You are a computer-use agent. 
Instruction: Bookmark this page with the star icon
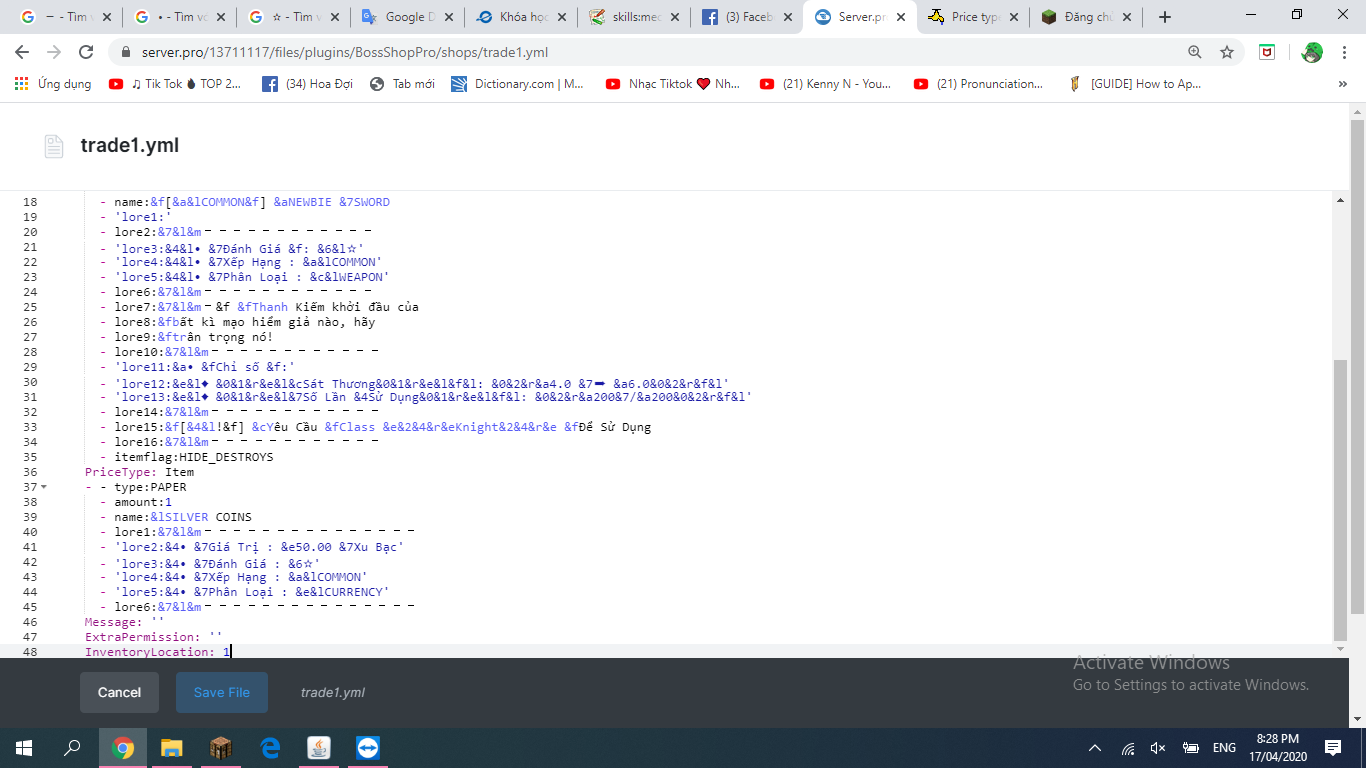click(x=1226, y=52)
